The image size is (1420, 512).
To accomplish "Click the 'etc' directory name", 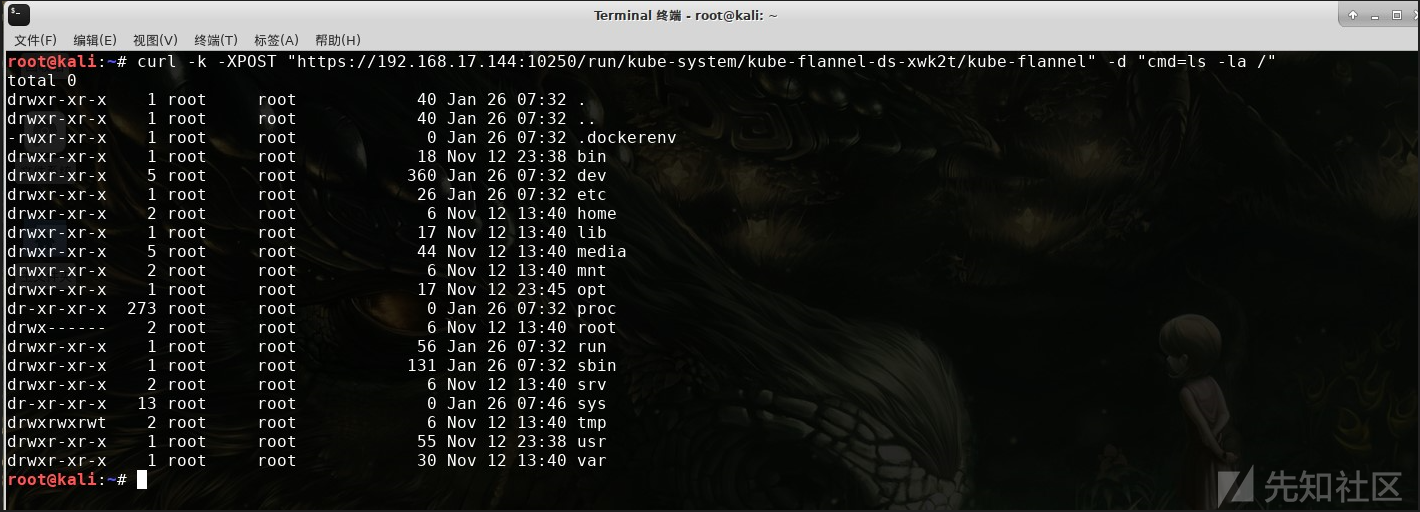I will tap(592, 195).
